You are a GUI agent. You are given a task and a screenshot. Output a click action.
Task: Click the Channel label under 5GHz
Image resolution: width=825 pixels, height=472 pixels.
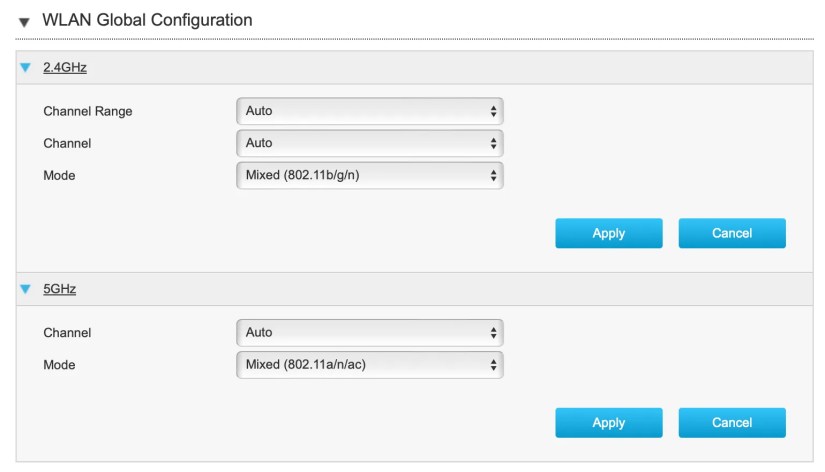click(x=67, y=332)
